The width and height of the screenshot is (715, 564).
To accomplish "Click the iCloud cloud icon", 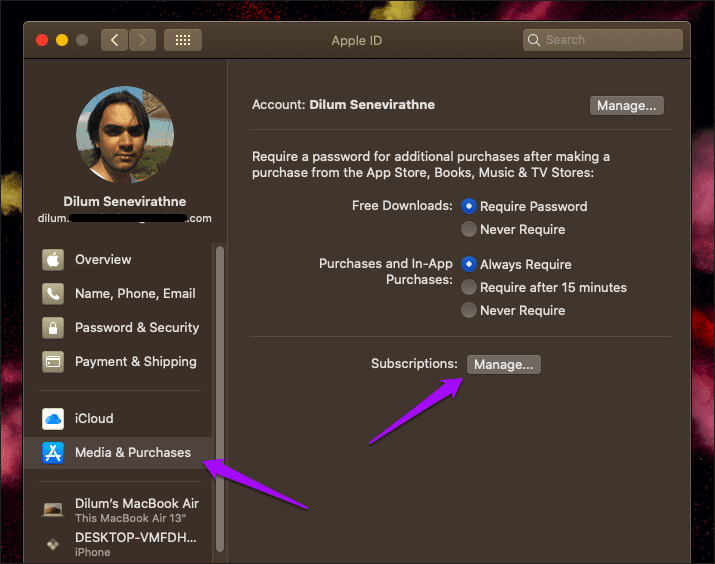I will click(x=53, y=419).
